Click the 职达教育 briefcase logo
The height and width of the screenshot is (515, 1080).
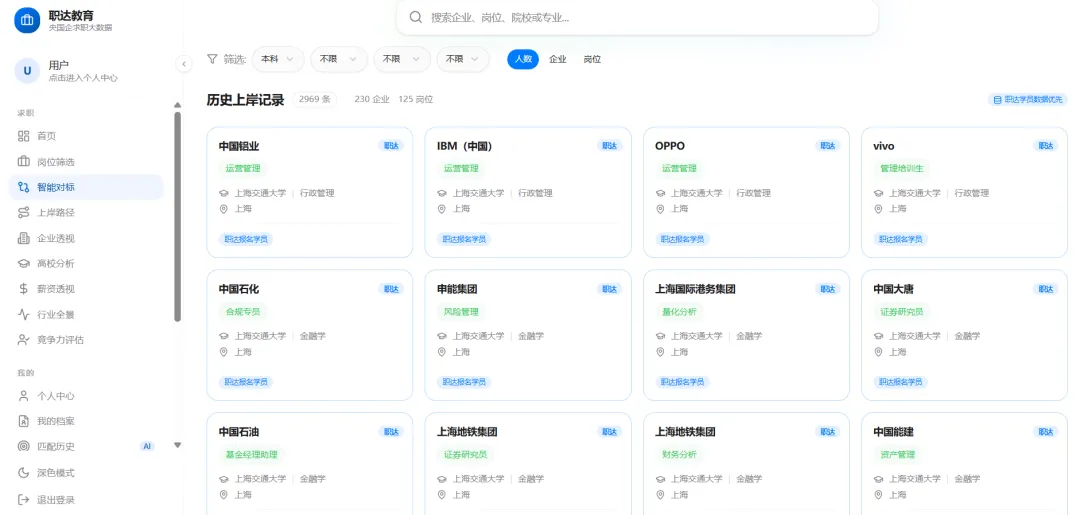coord(27,20)
